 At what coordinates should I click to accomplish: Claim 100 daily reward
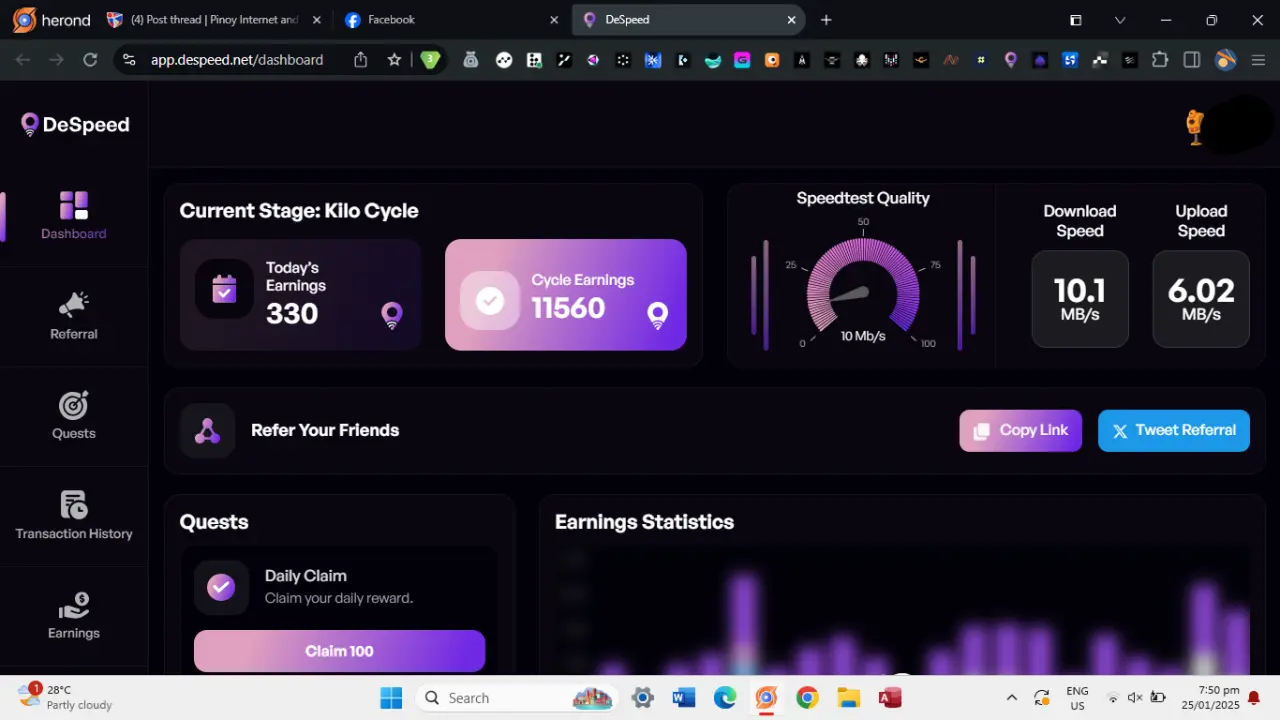coord(339,651)
